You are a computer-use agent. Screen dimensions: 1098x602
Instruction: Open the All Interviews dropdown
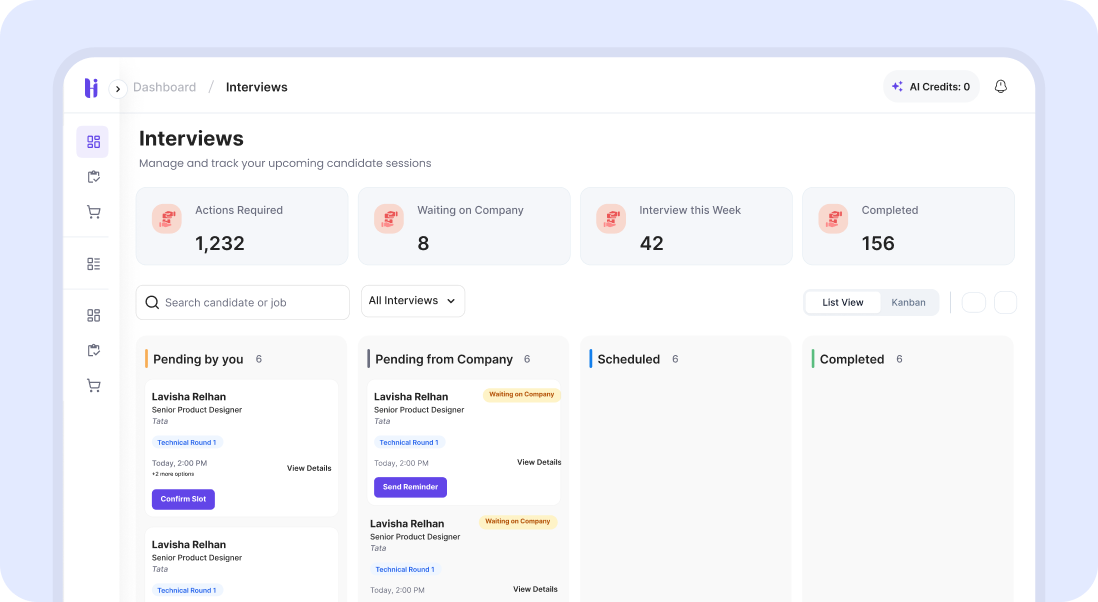tap(412, 301)
